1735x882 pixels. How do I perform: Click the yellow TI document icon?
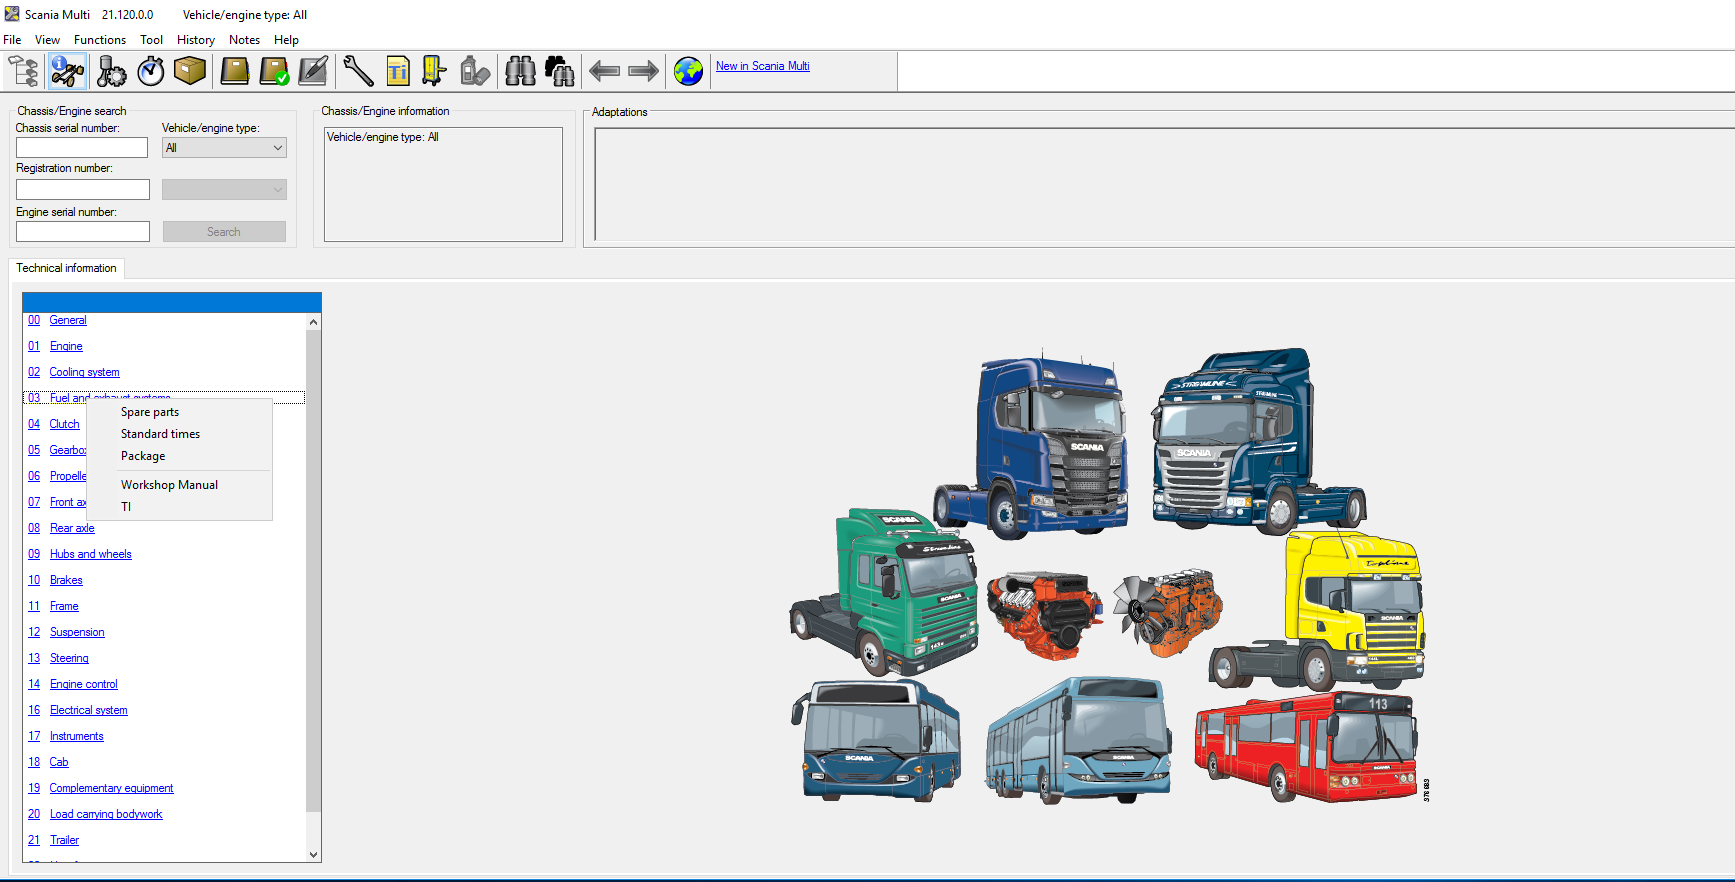click(398, 71)
